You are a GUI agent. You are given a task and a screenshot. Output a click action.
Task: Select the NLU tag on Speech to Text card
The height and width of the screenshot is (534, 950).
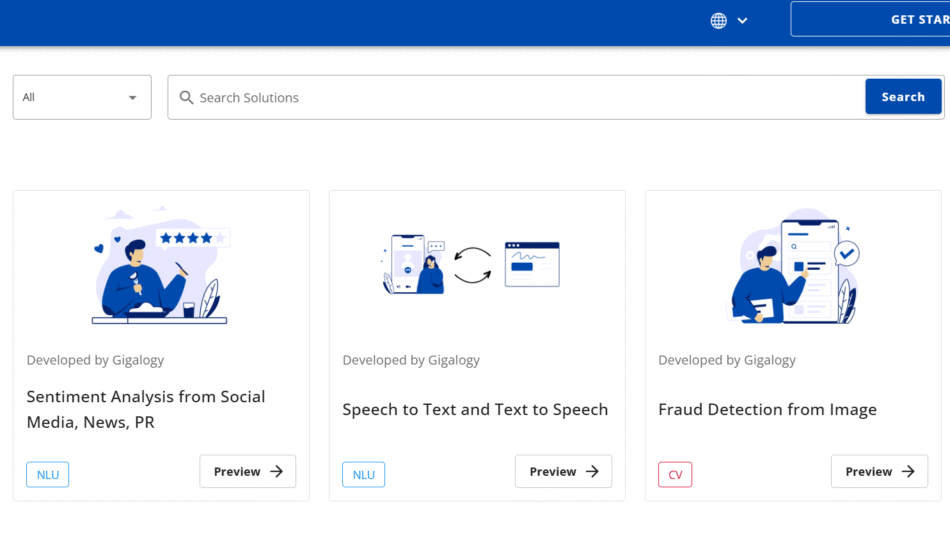(x=364, y=474)
